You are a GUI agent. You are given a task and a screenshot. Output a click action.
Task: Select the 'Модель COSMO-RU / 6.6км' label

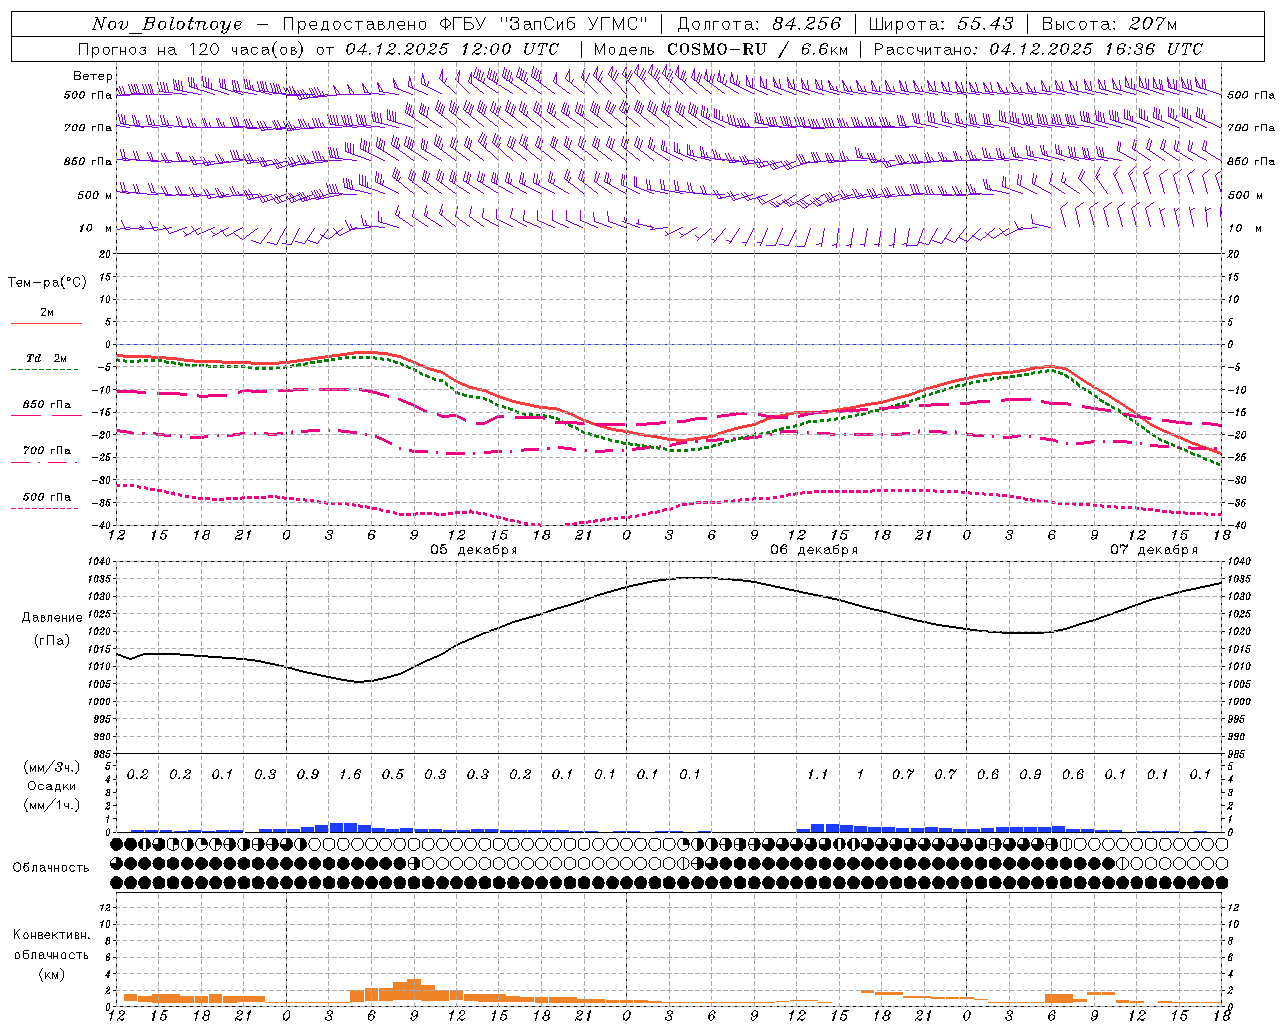721,49
